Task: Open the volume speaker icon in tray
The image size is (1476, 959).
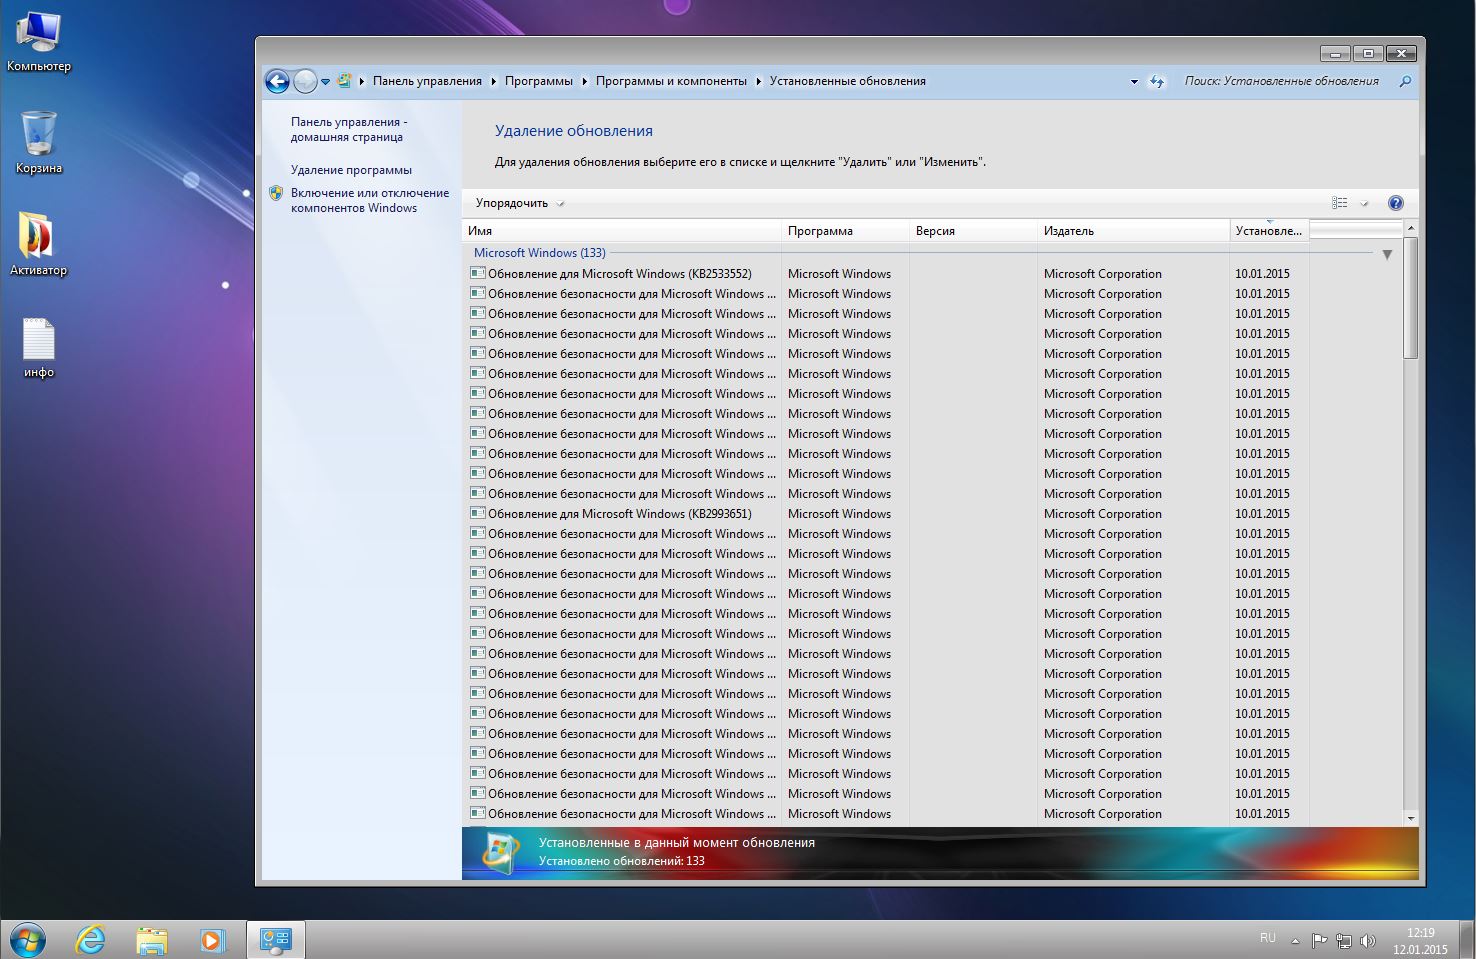Action: [x=1367, y=941]
